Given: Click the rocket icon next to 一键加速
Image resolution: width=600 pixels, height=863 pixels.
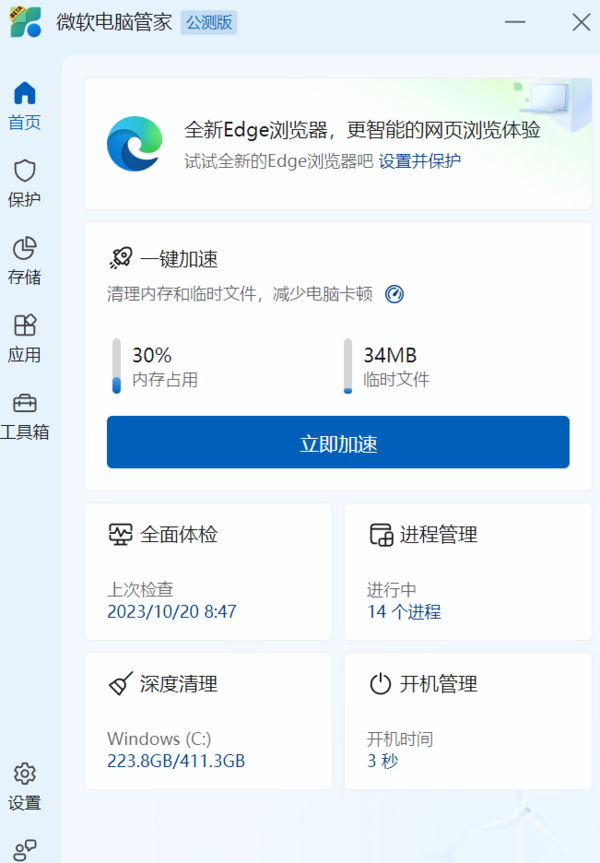Looking at the screenshot, I should pyautogui.click(x=120, y=258).
